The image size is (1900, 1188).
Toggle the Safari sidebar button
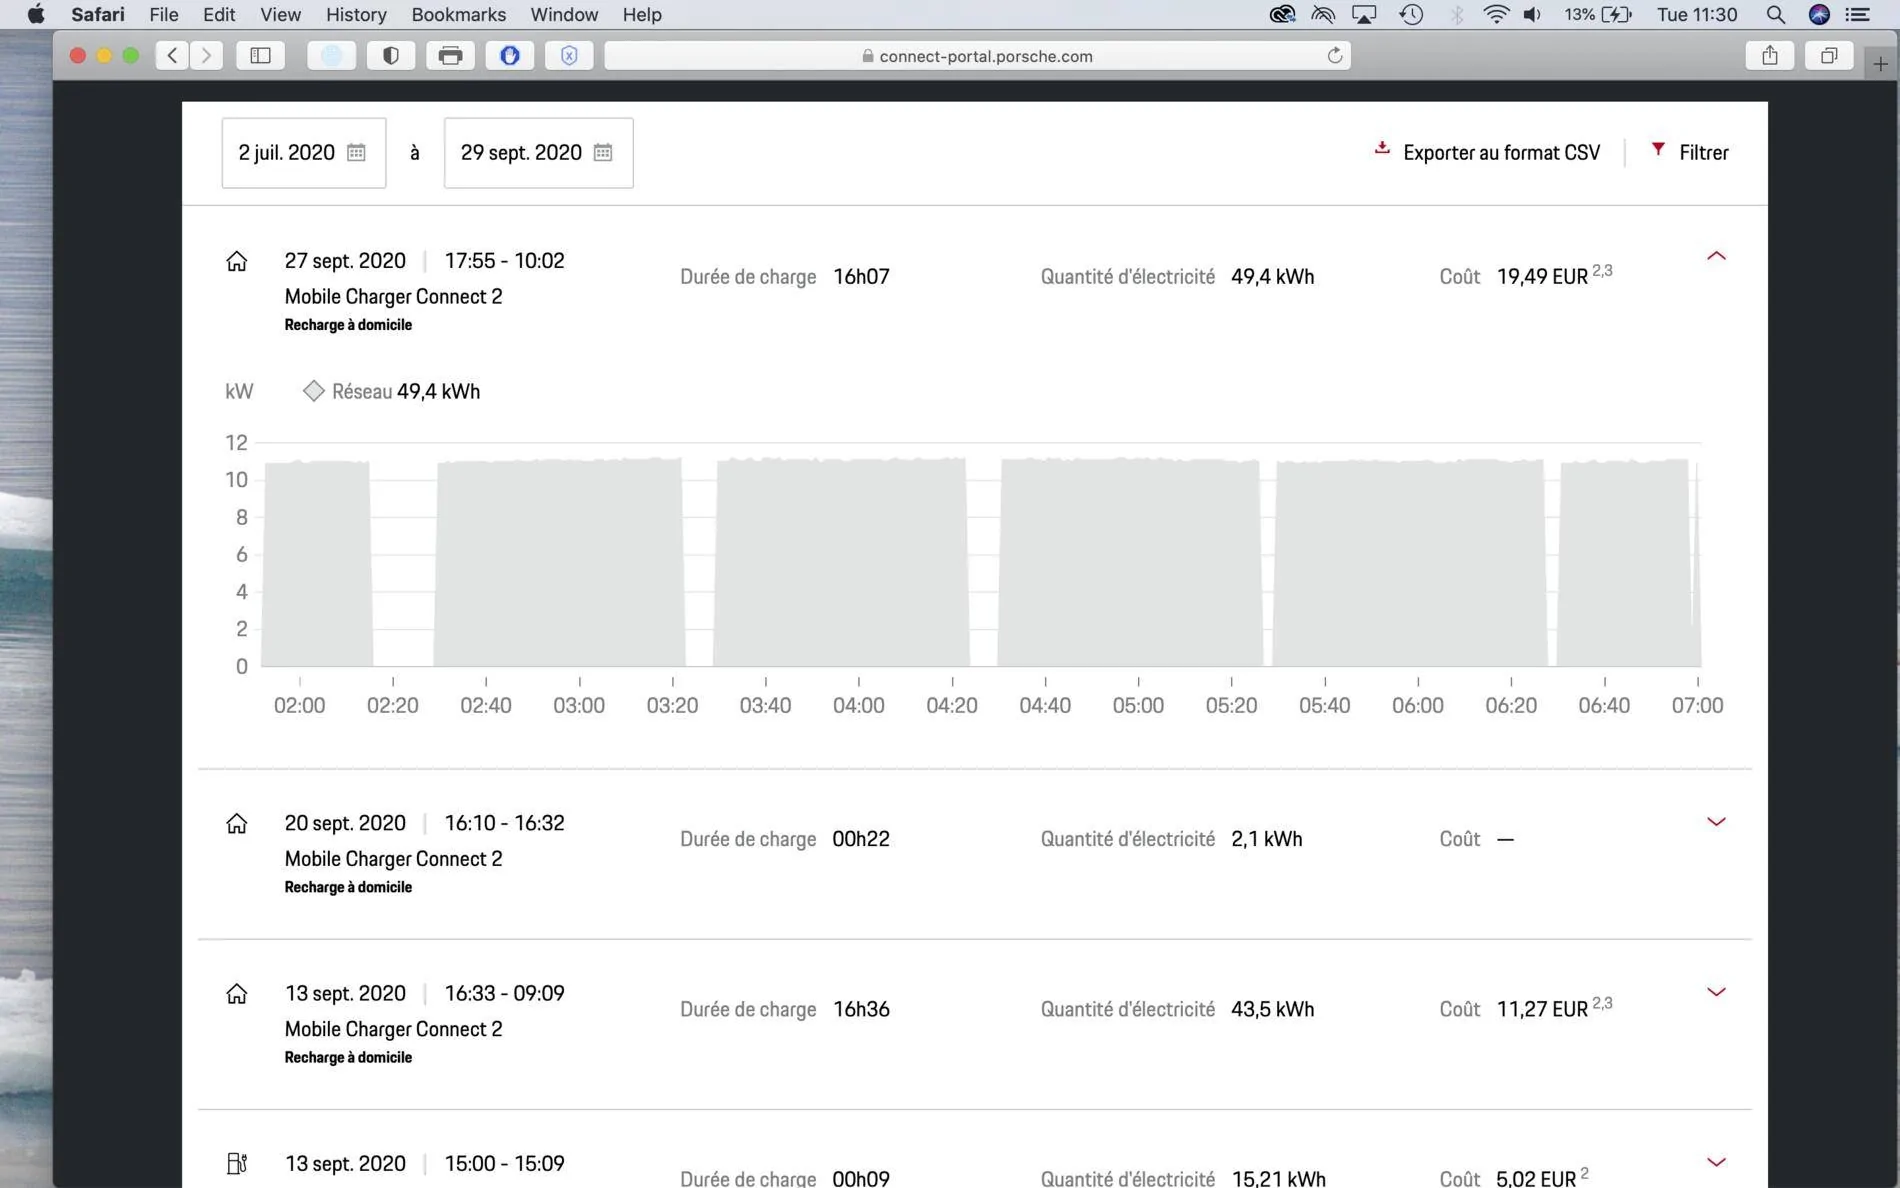[x=261, y=56]
